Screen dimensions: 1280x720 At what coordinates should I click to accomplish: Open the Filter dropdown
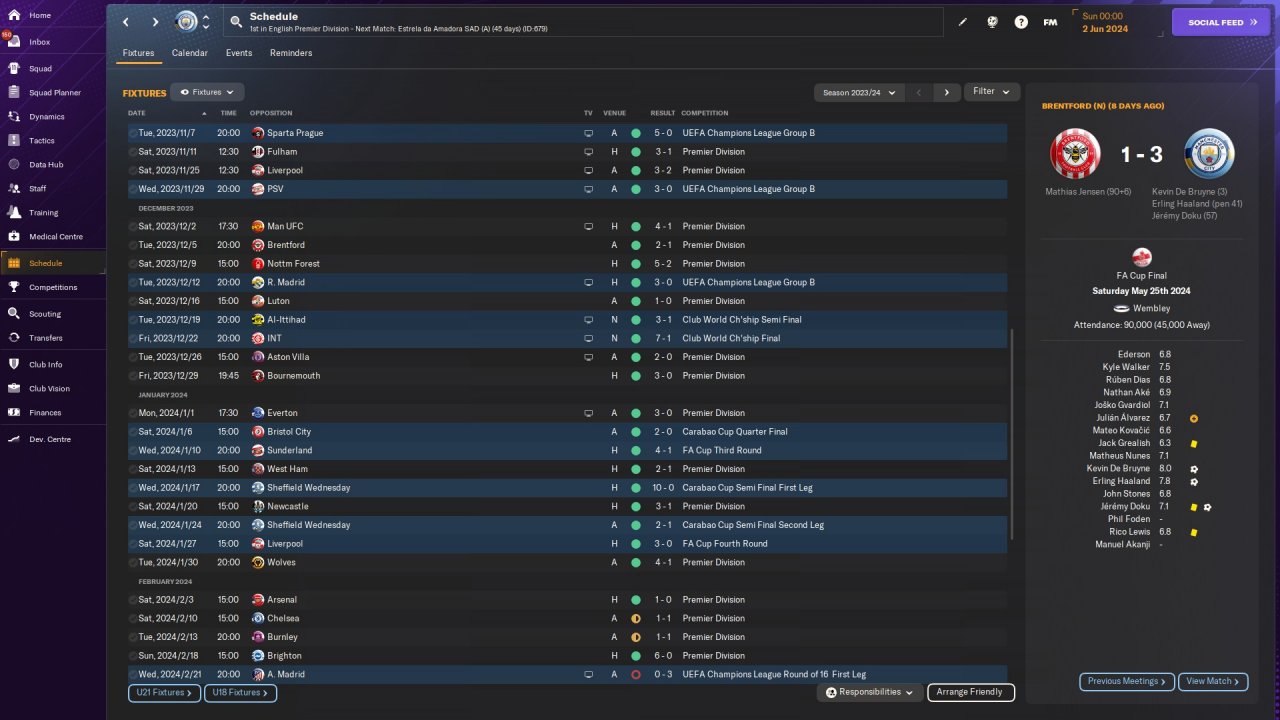992,92
